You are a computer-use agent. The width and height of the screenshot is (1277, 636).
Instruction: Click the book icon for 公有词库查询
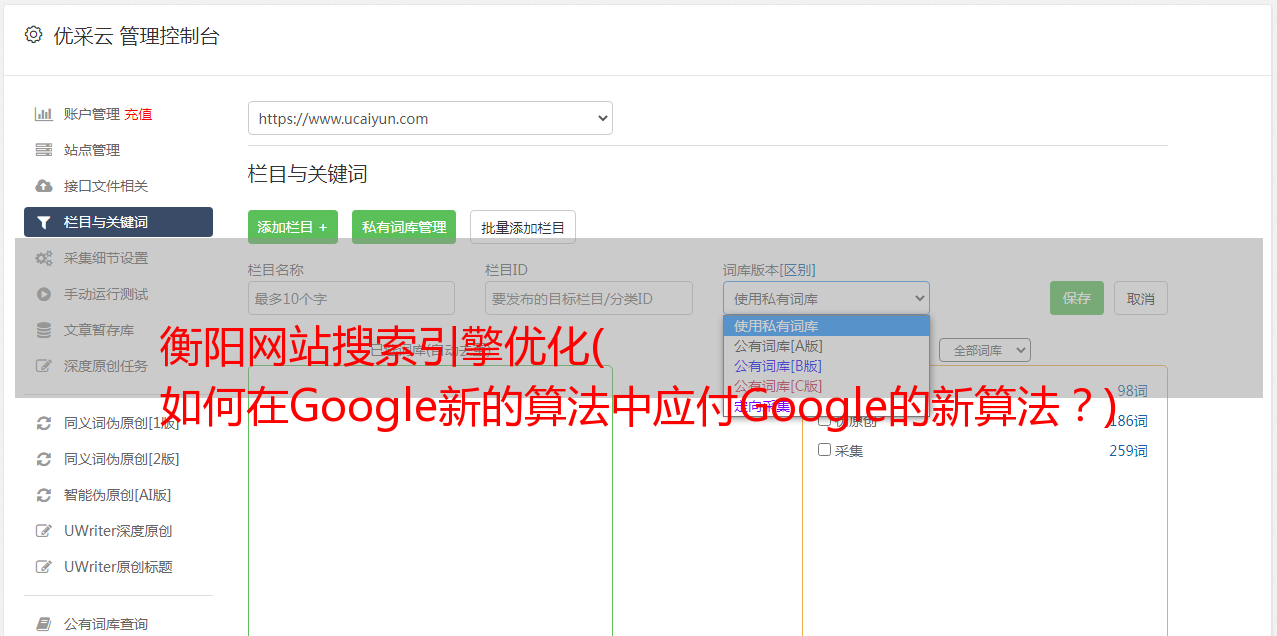[44, 624]
